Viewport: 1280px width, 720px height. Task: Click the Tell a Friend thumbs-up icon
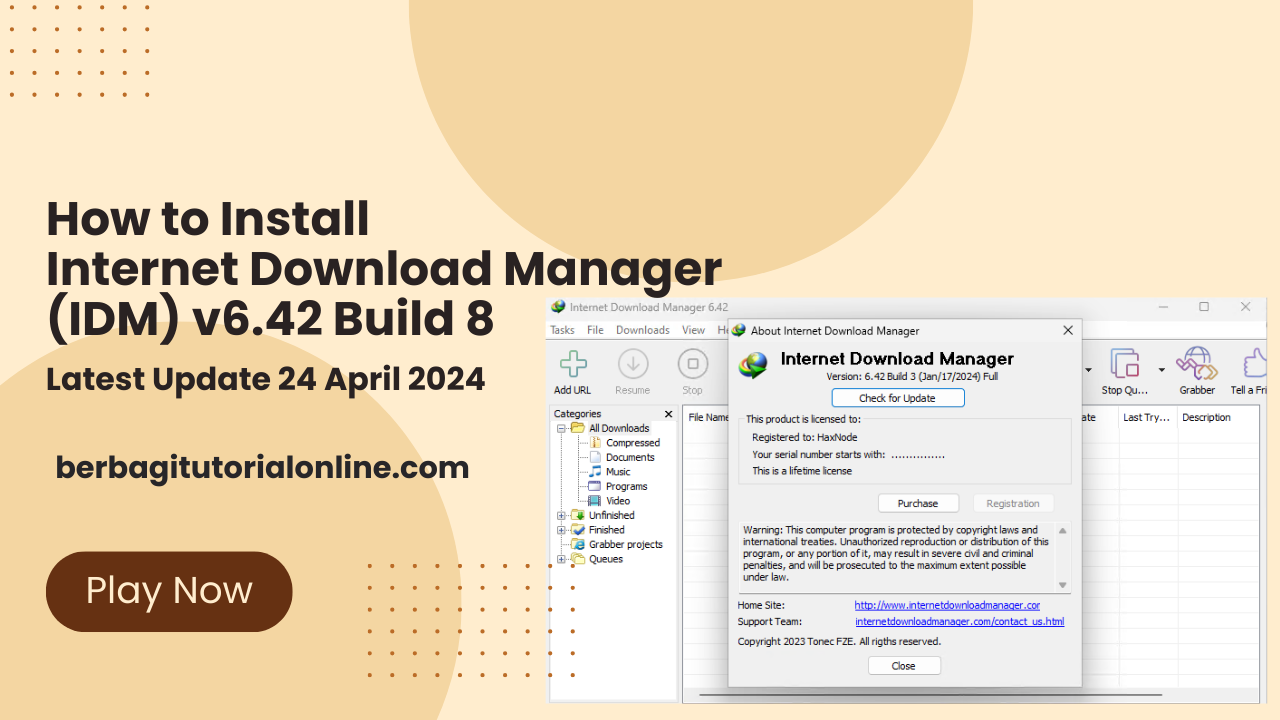[1254, 364]
